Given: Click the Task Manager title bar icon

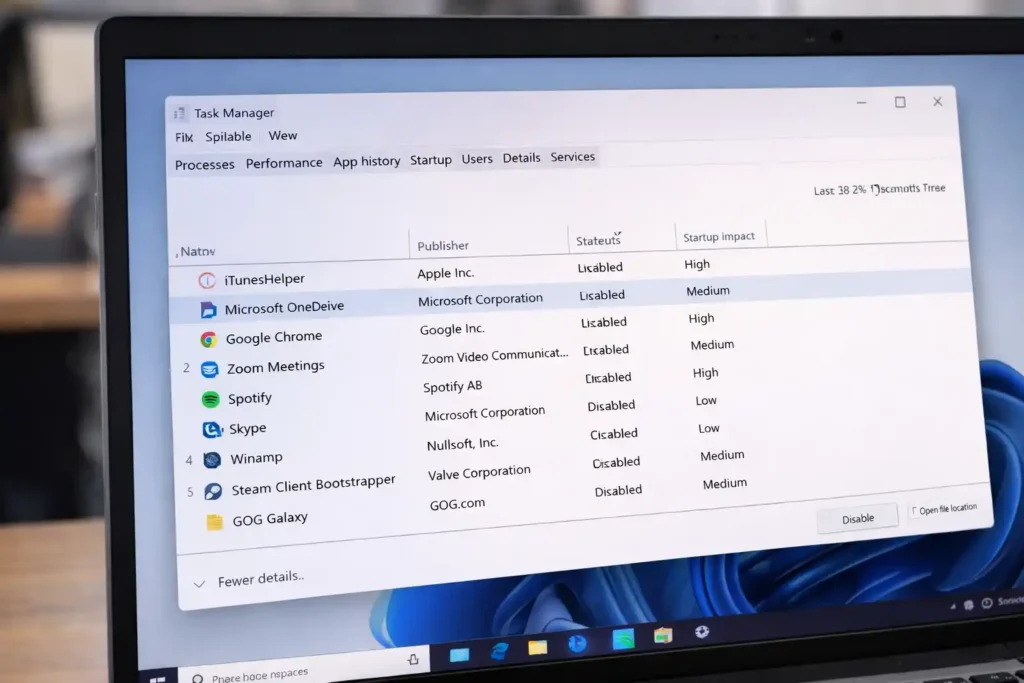Looking at the screenshot, I should (x=179, y=114).
